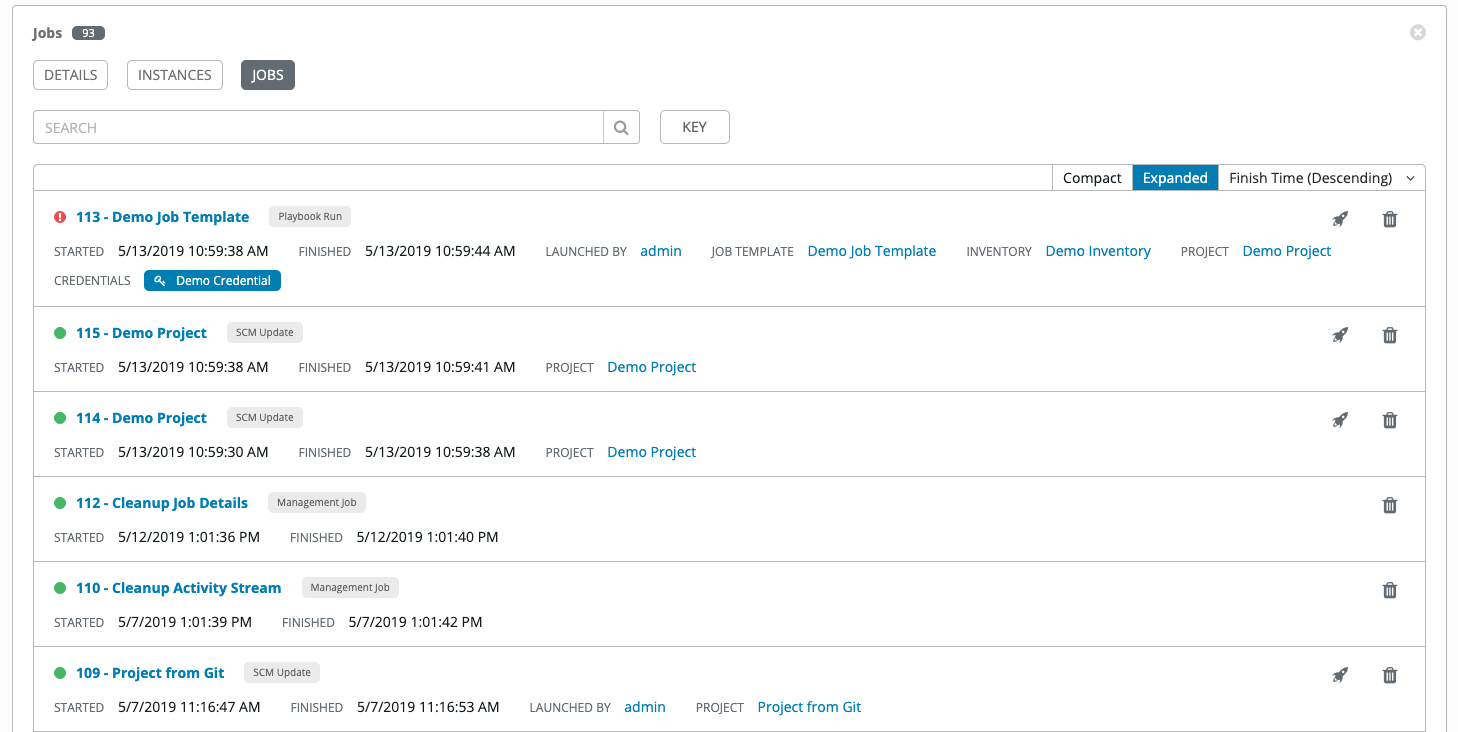Focus the job search field
The width and height of the screenshot is (1458, 732).
(318, 128)
